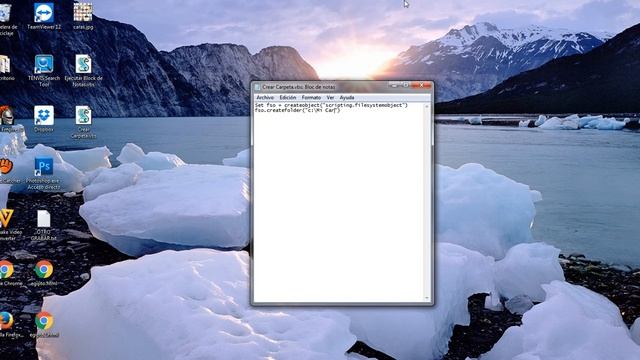Select the Photoshop.exe shortcut icon
Viewport: 640px width, 360px height.
coord(44,173)
